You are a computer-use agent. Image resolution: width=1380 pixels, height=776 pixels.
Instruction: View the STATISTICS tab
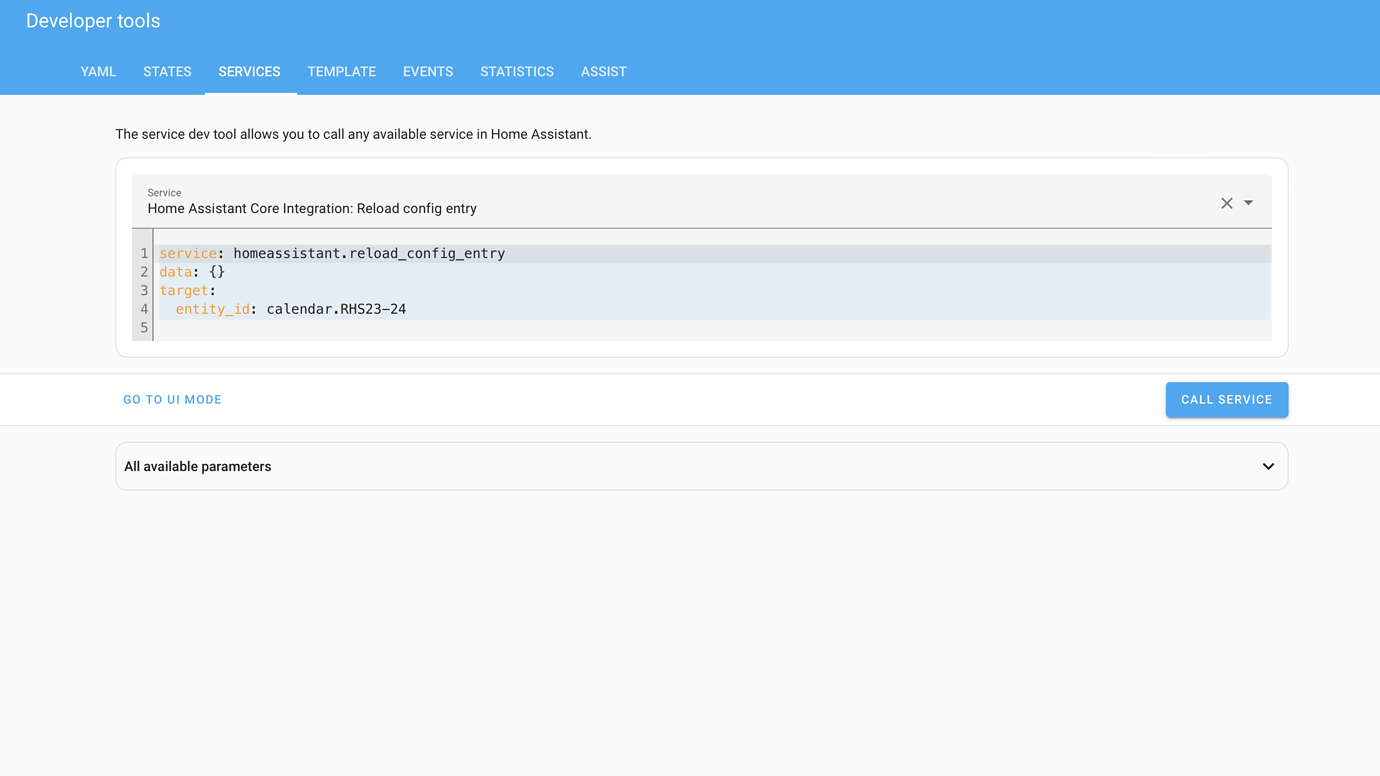pos(517,71)
